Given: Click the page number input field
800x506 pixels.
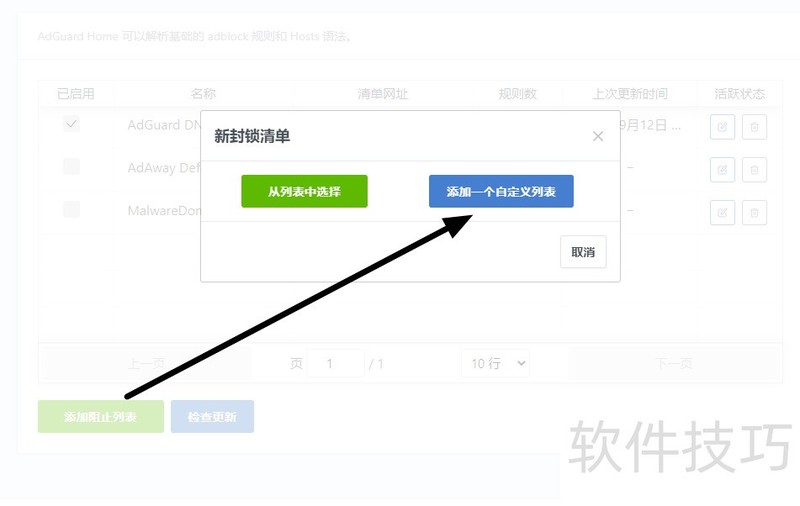Looking at the screenshot, I should (x=335, y=363).
